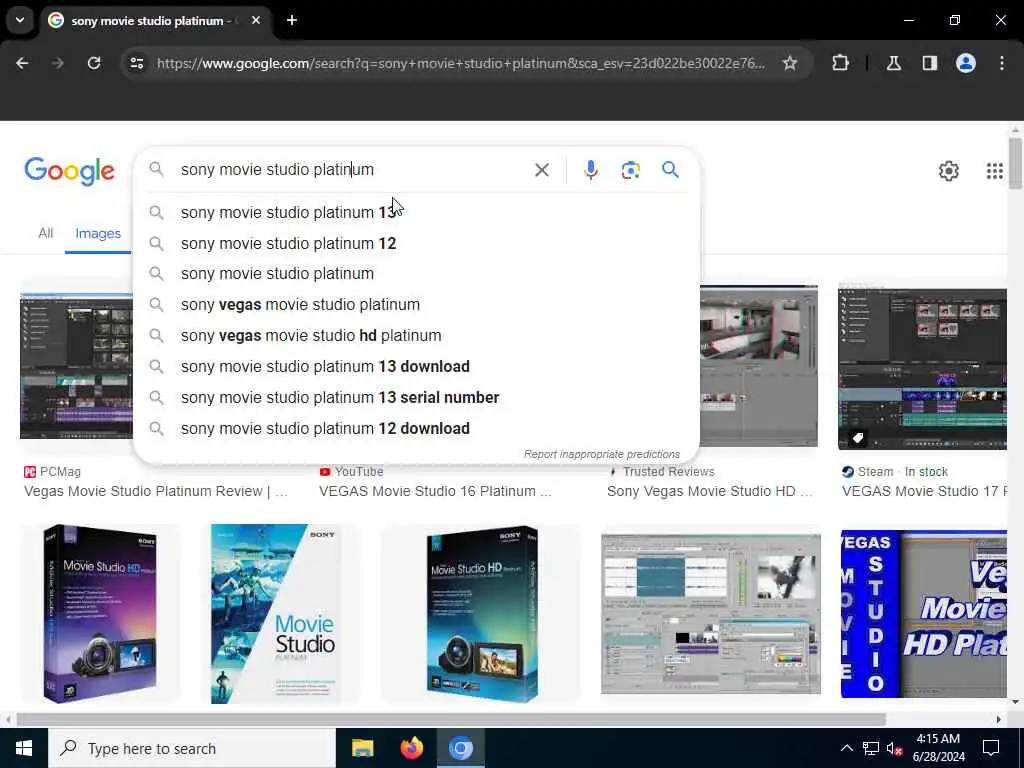
Task: Reload the page with the refresh icon
Action: (x=94, y=63)
